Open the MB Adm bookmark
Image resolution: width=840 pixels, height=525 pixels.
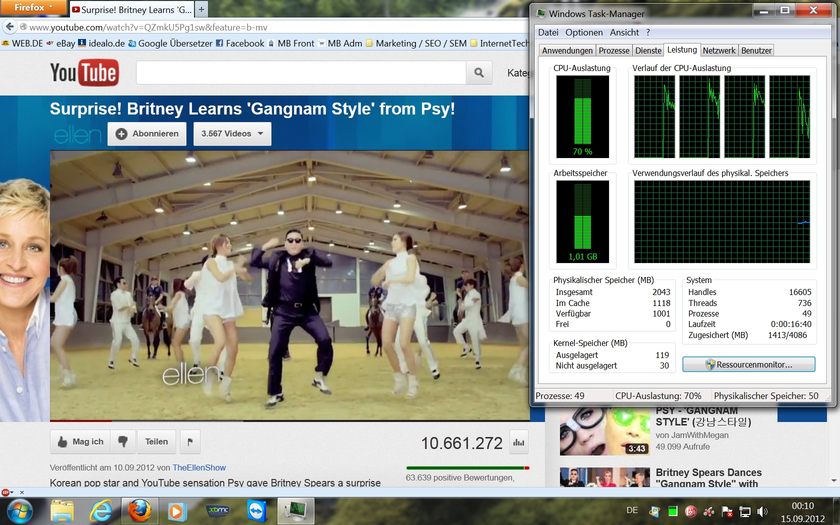coord(340,43)
